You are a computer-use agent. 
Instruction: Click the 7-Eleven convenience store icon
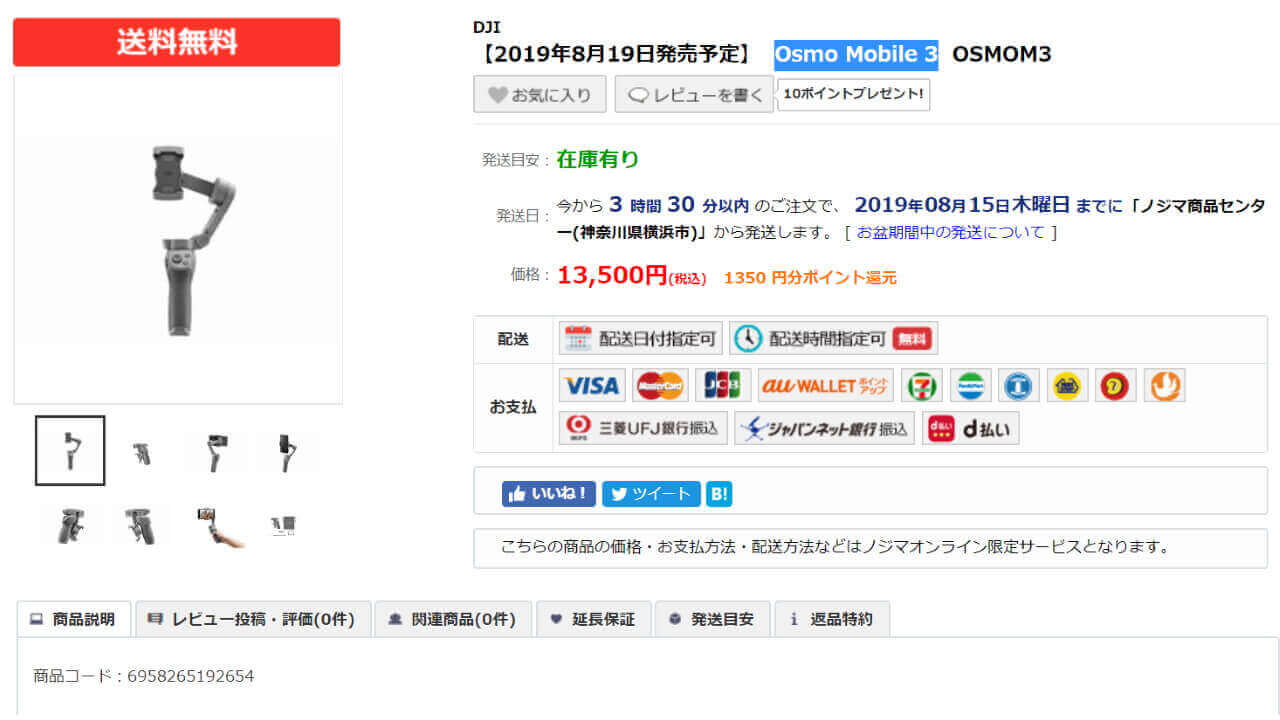[x=921, y=385]
